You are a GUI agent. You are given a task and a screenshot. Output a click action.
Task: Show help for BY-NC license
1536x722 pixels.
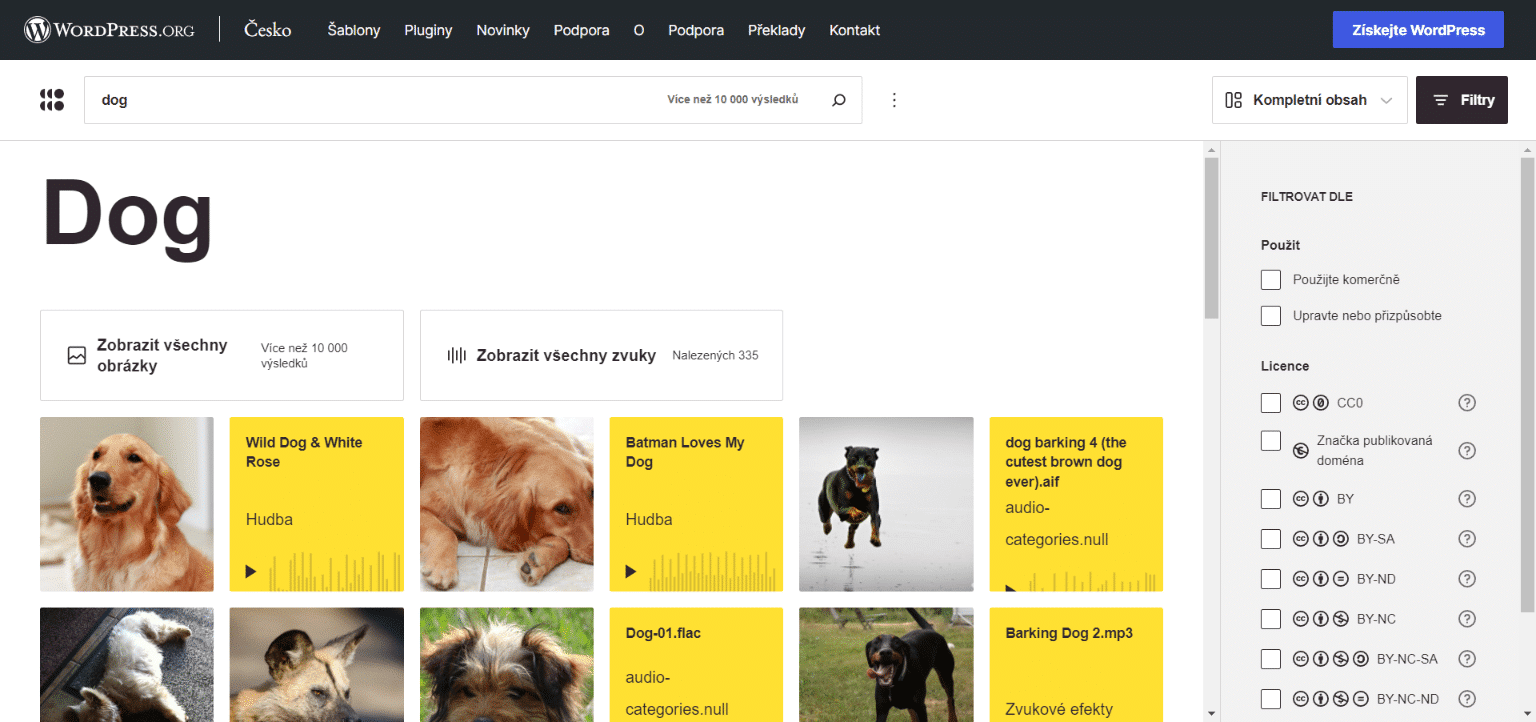[1467, 619]
